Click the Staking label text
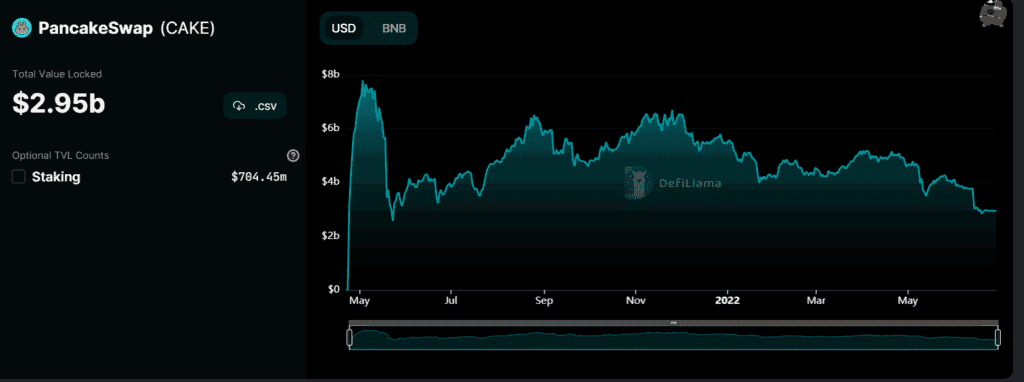Screen dimensions: 1024x382 click(56, 177)
